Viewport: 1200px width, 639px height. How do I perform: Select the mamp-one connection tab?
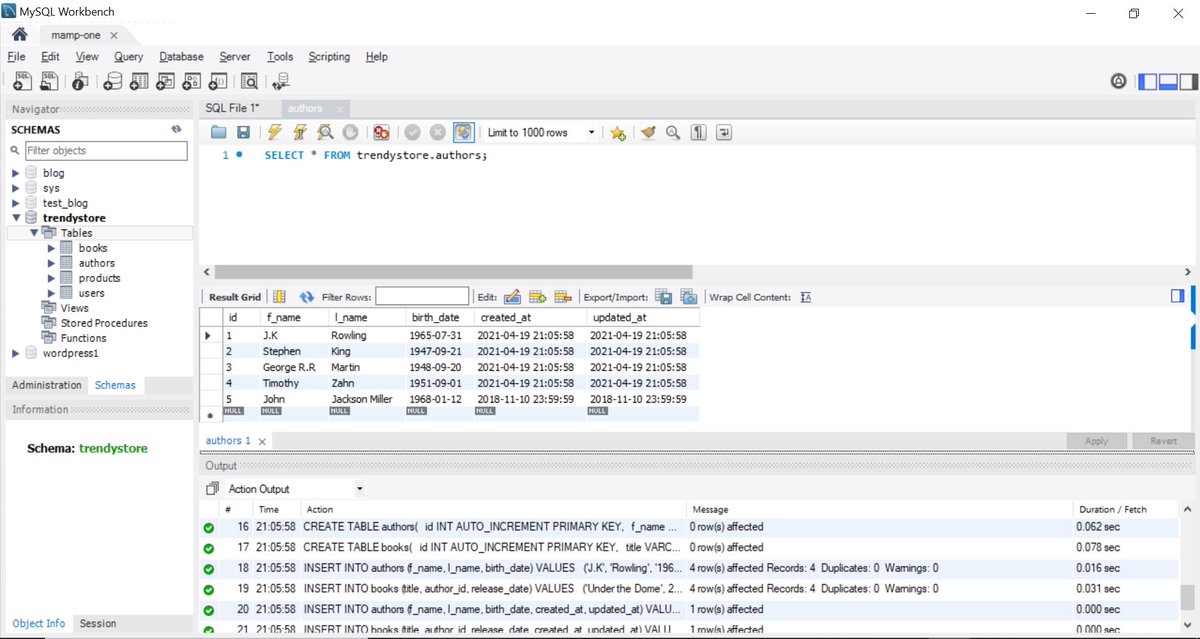(84, 35)
